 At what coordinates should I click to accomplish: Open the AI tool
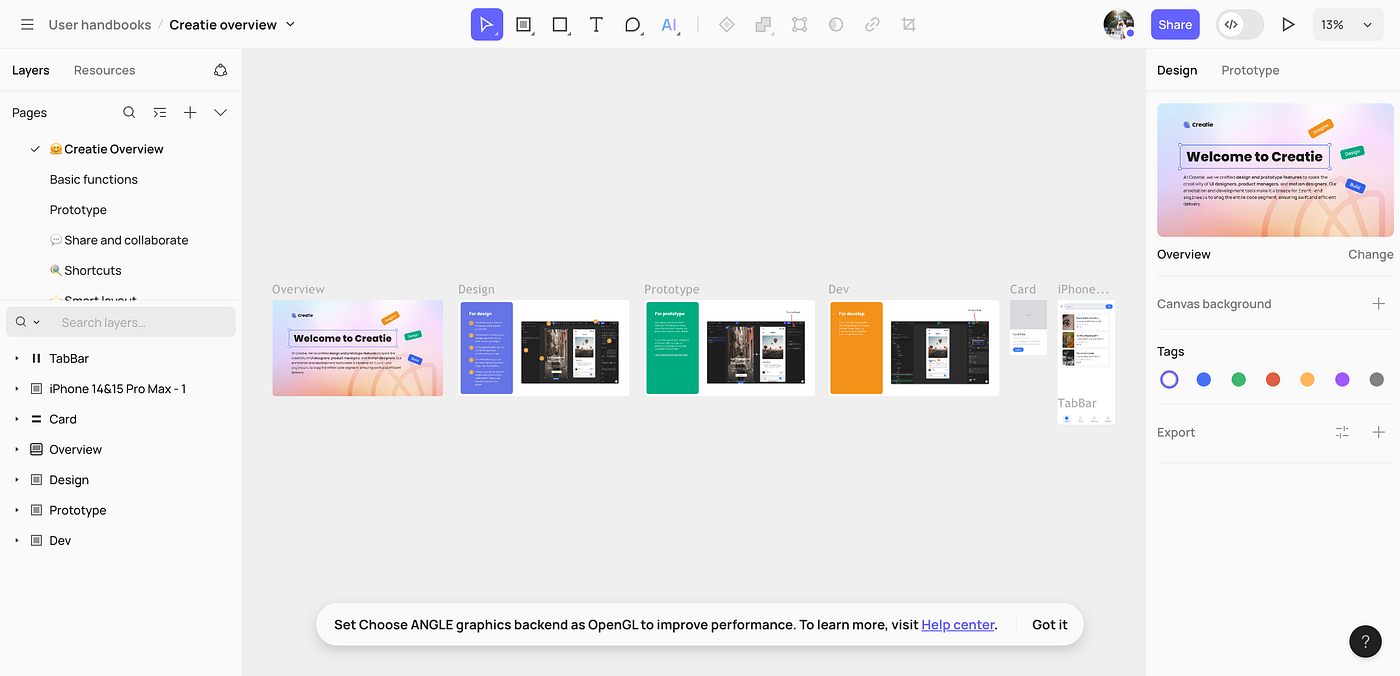[x=669, y=24]
